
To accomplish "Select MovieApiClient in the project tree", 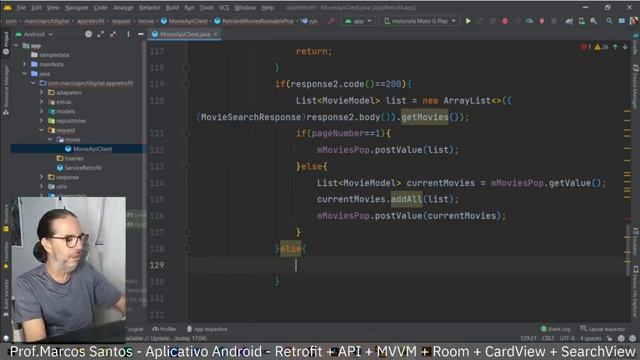I will click(x=92, y=149).
